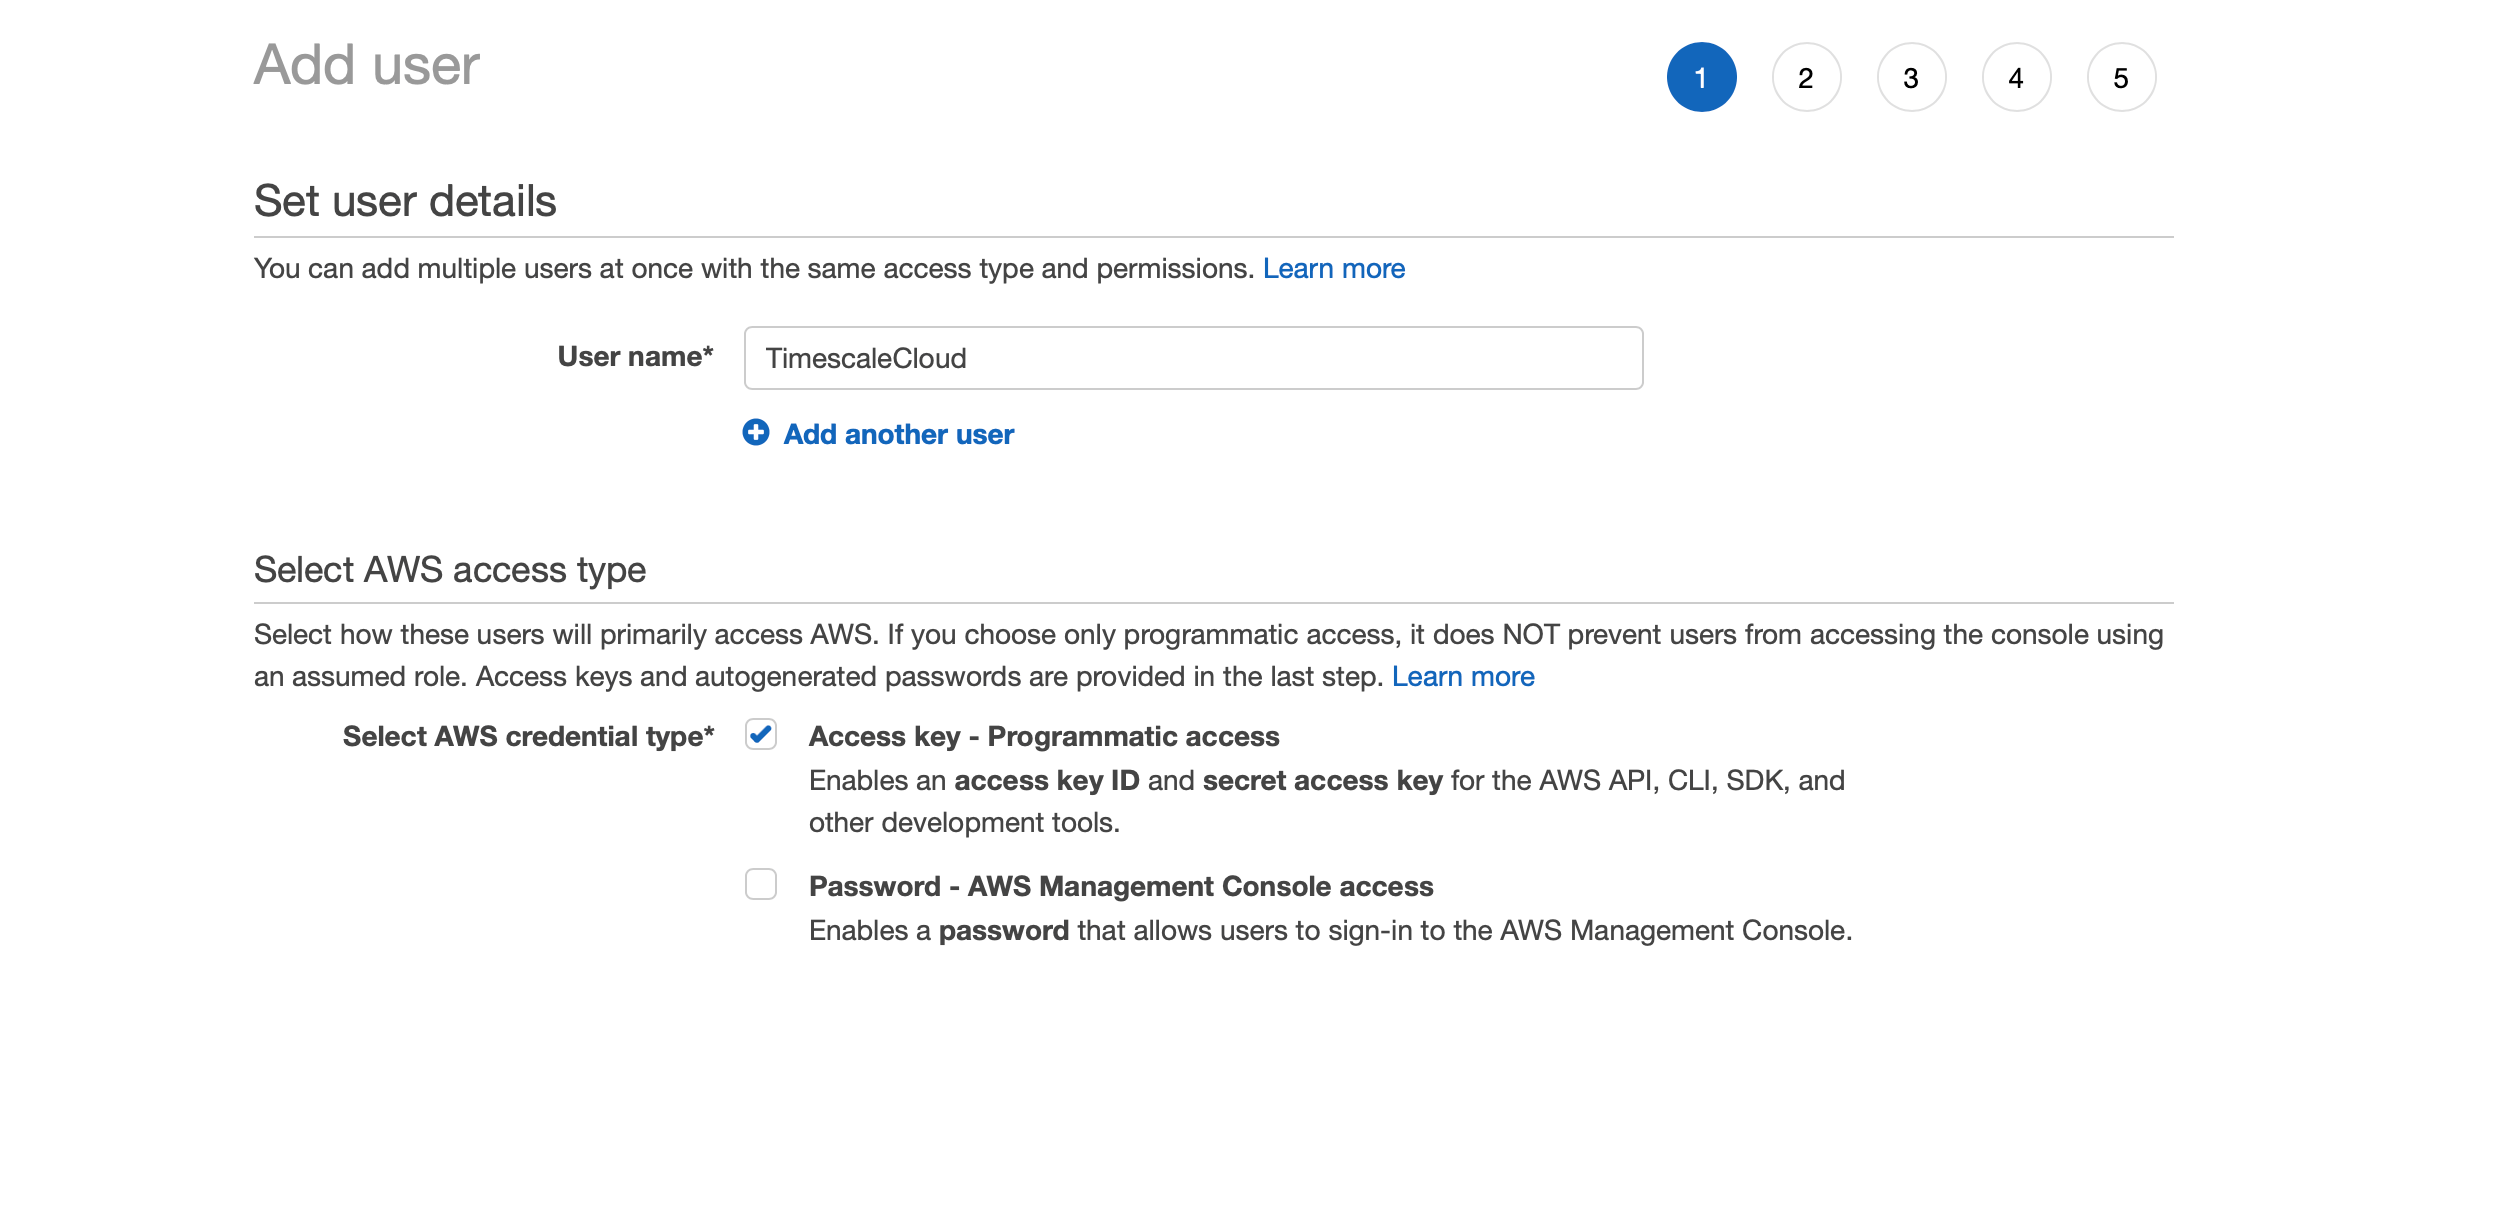Viewport: 2504px width, 1208px height.
Task: Jump to step 2 in the wizard
Action: click(1806, 77)
